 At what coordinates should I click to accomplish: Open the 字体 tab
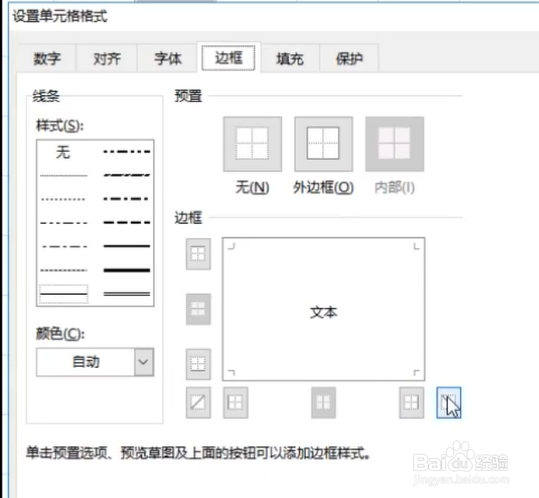tap(167, 58)
